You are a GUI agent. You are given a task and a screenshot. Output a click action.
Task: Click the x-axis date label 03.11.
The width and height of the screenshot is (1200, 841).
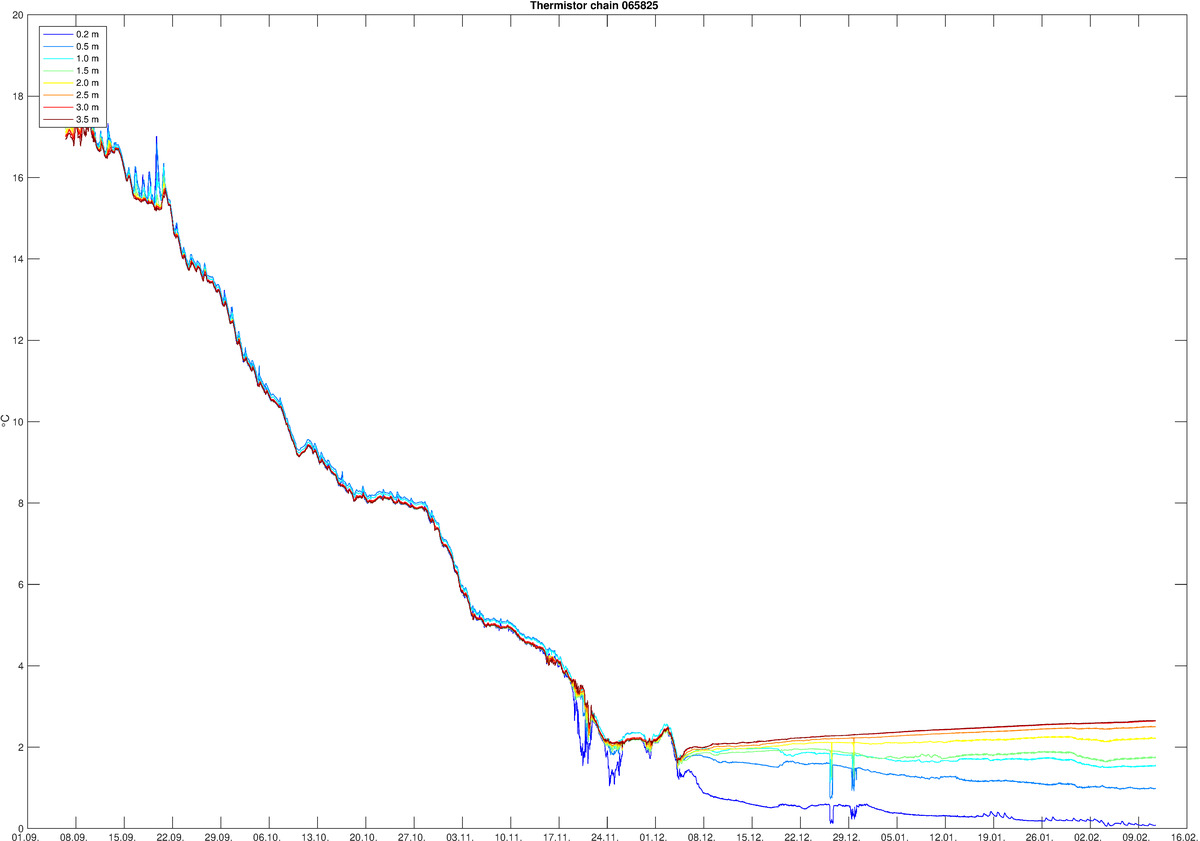pyautogui.click(x=460, y=836)
